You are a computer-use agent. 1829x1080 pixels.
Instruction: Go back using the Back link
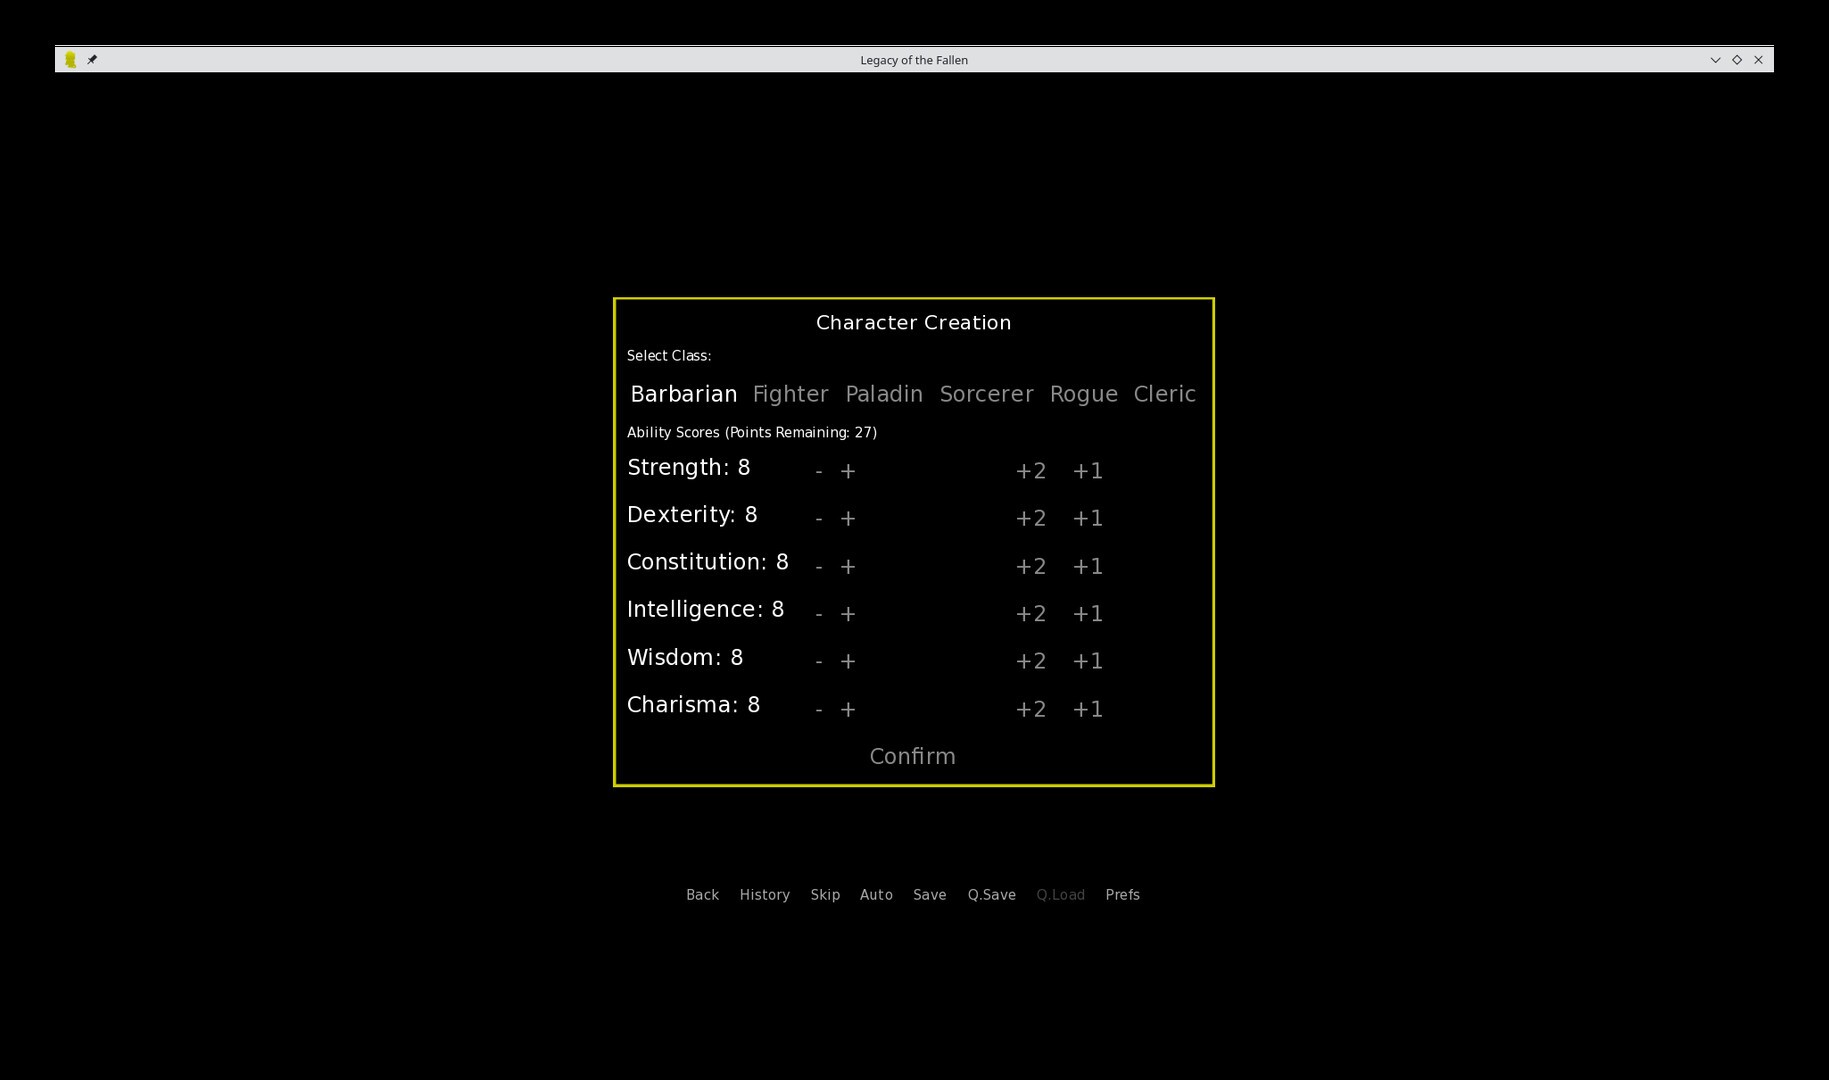click(x=702, y=894)
